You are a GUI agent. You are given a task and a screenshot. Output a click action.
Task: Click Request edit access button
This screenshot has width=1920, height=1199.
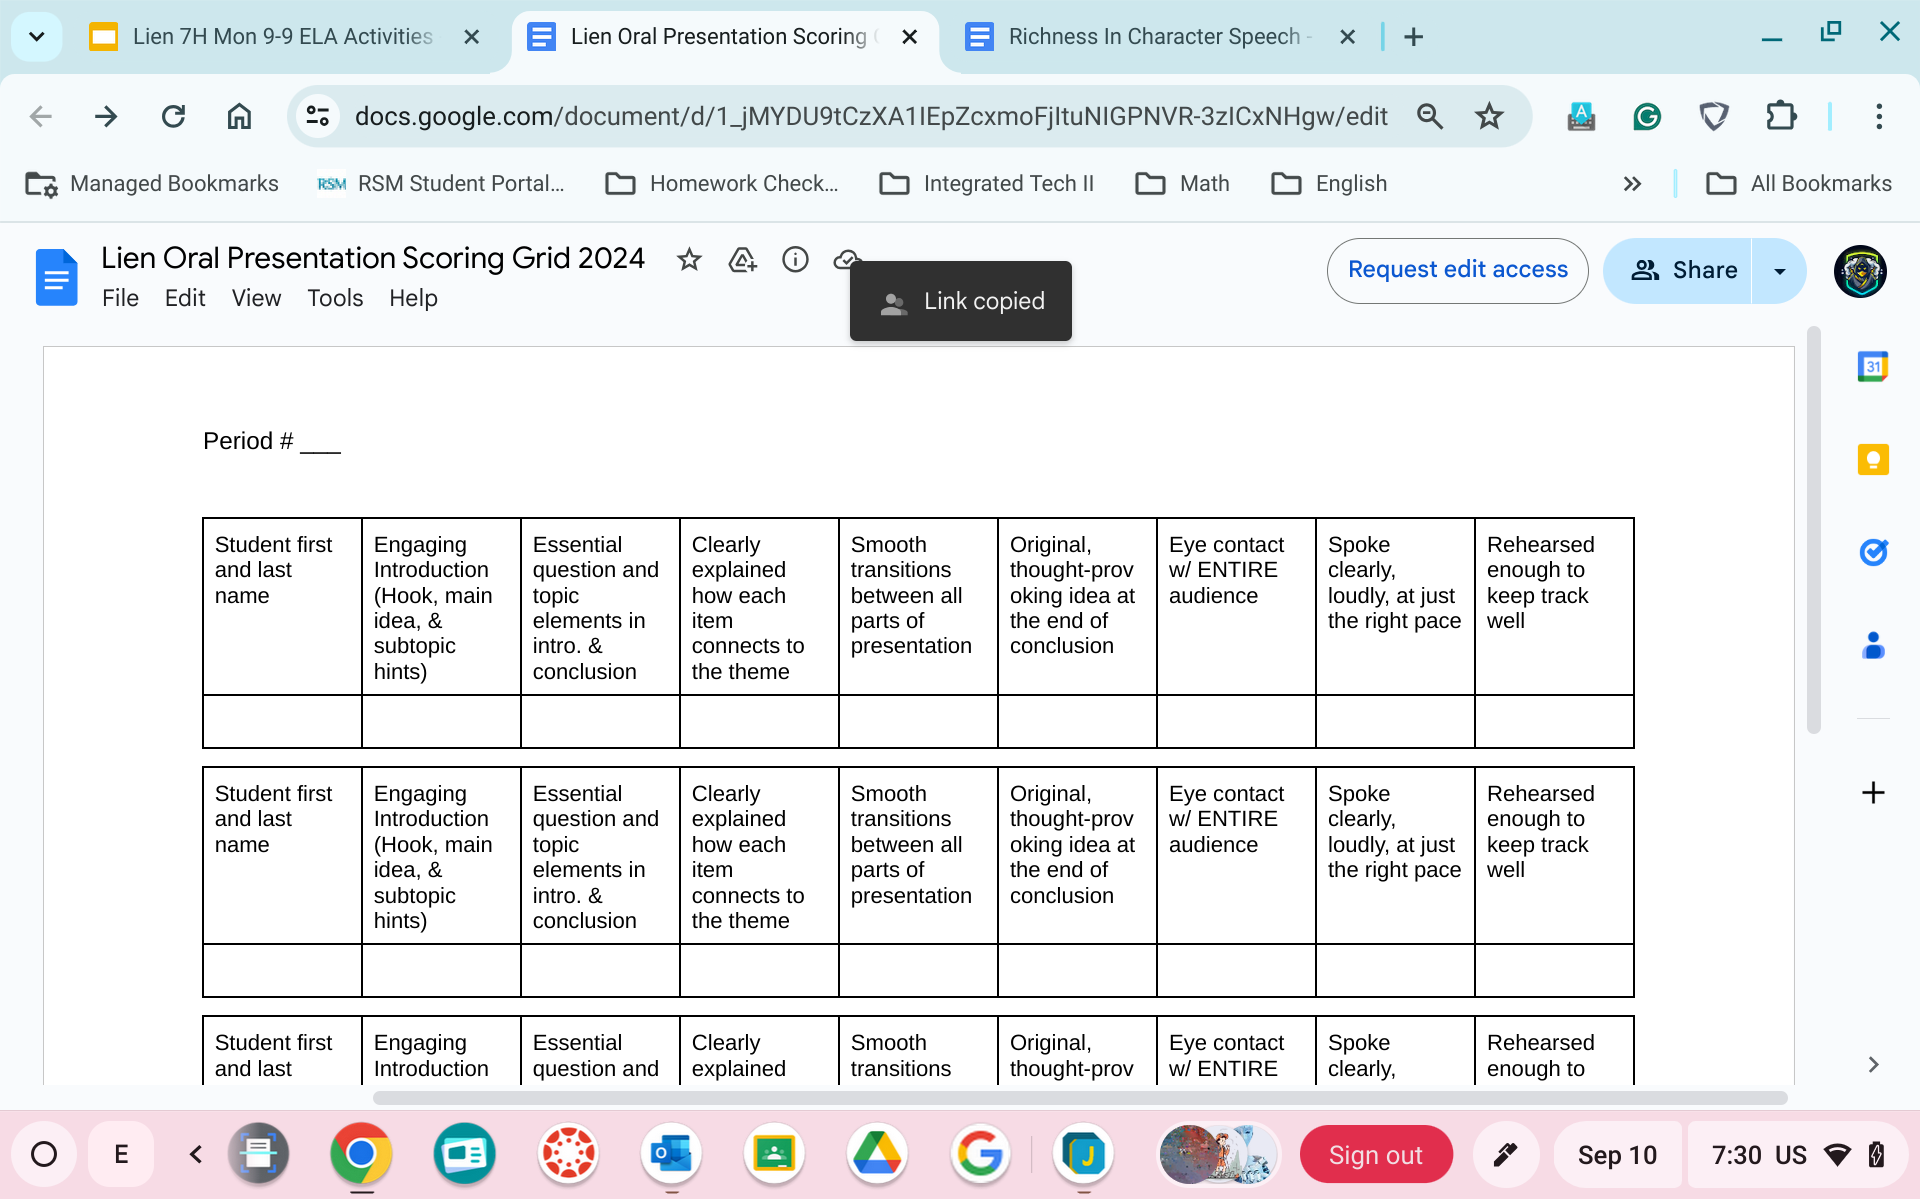(x=1457, y=270)
